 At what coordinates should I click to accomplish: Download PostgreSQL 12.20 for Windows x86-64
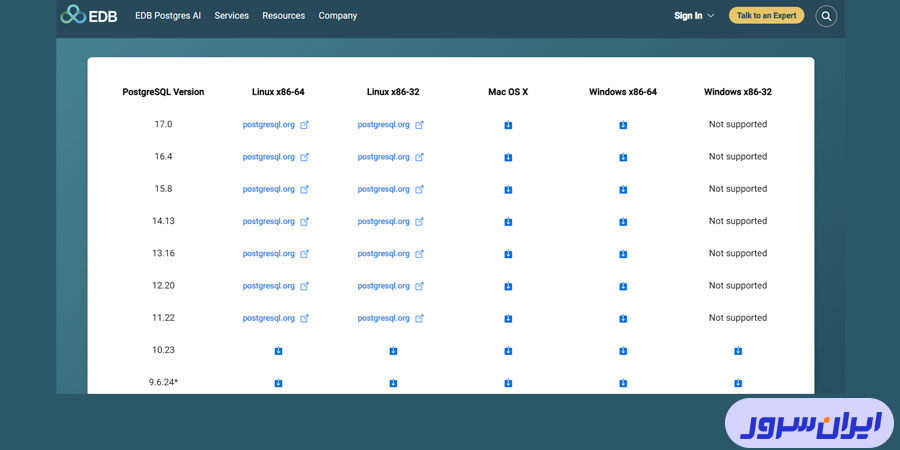pyautogui.click(x=623, y=286)
